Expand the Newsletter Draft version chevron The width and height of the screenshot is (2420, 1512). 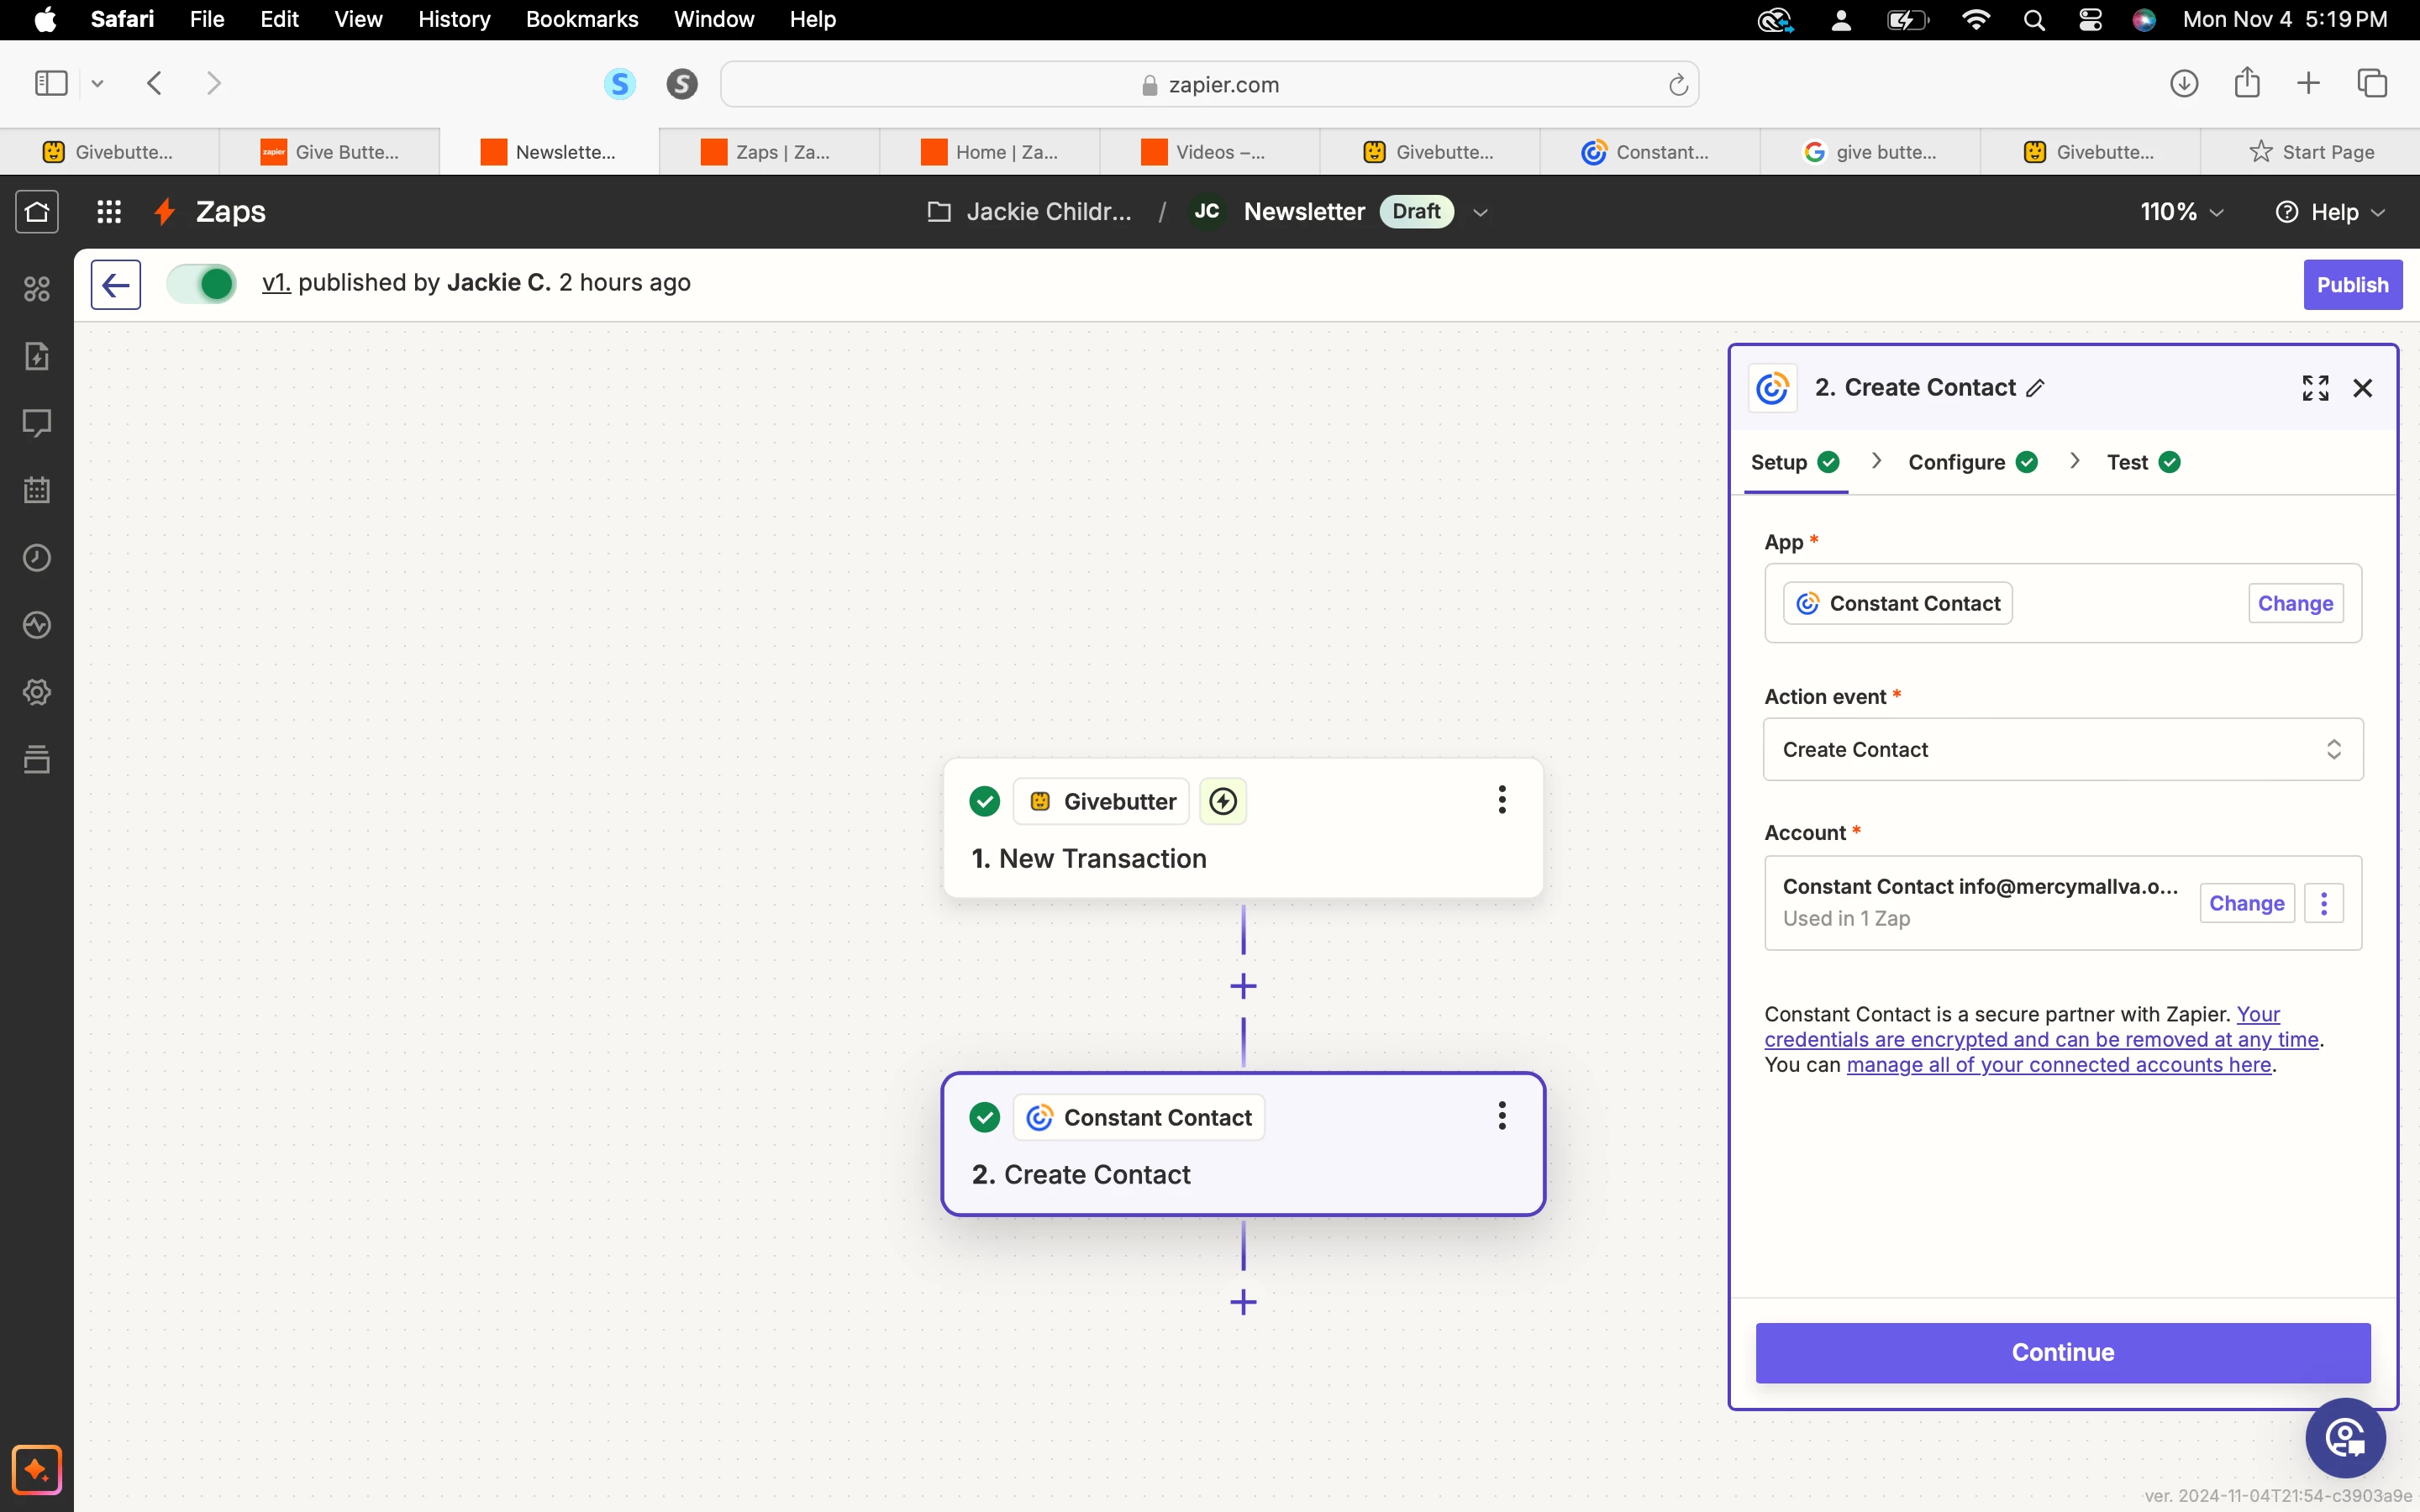coord(1481,212)
